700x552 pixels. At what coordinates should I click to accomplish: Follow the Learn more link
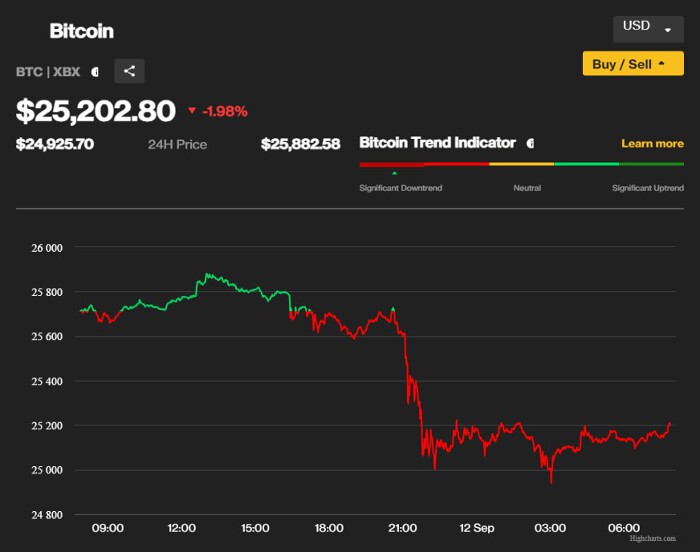pyautogui.click(x=652, y=143)
